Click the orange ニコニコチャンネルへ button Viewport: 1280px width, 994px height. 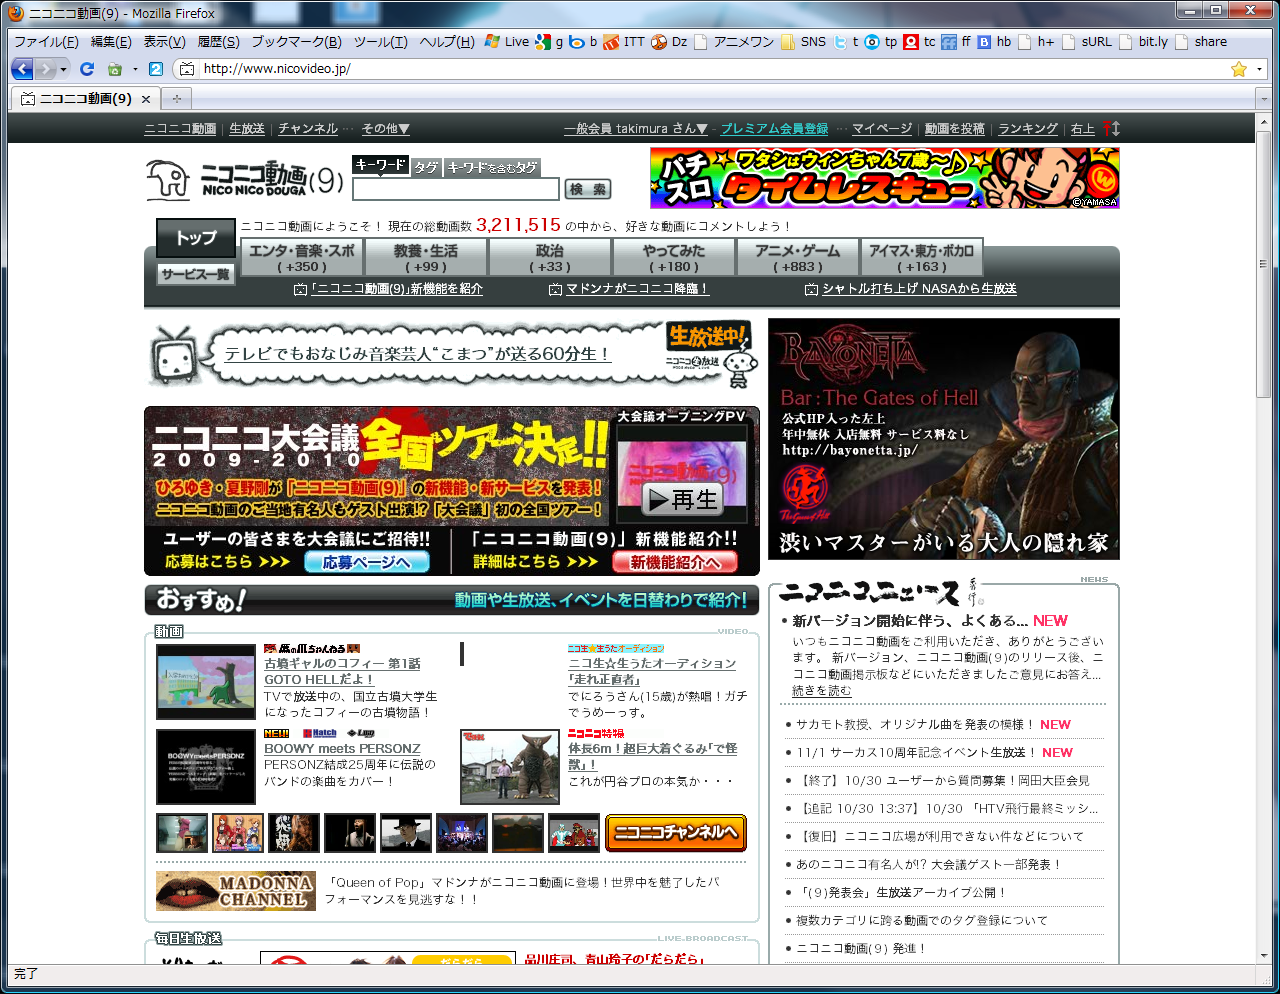pos(676,832)
